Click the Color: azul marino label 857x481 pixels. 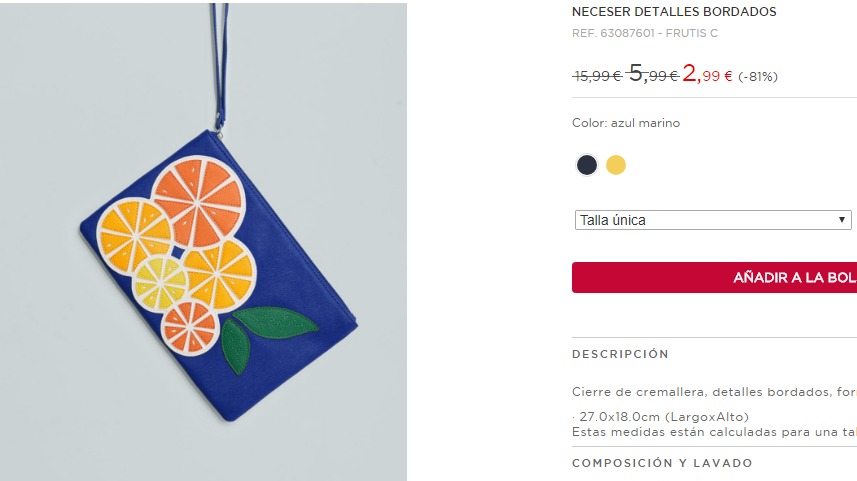626,123
